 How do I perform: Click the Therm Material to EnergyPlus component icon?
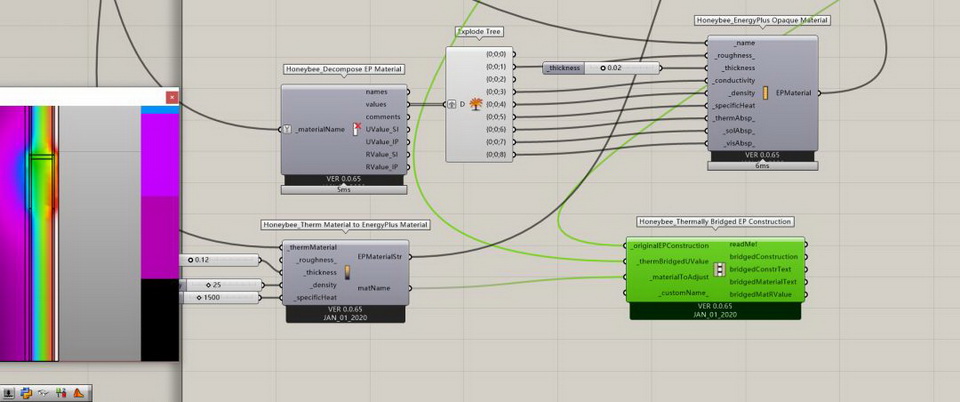coord(347,272)
